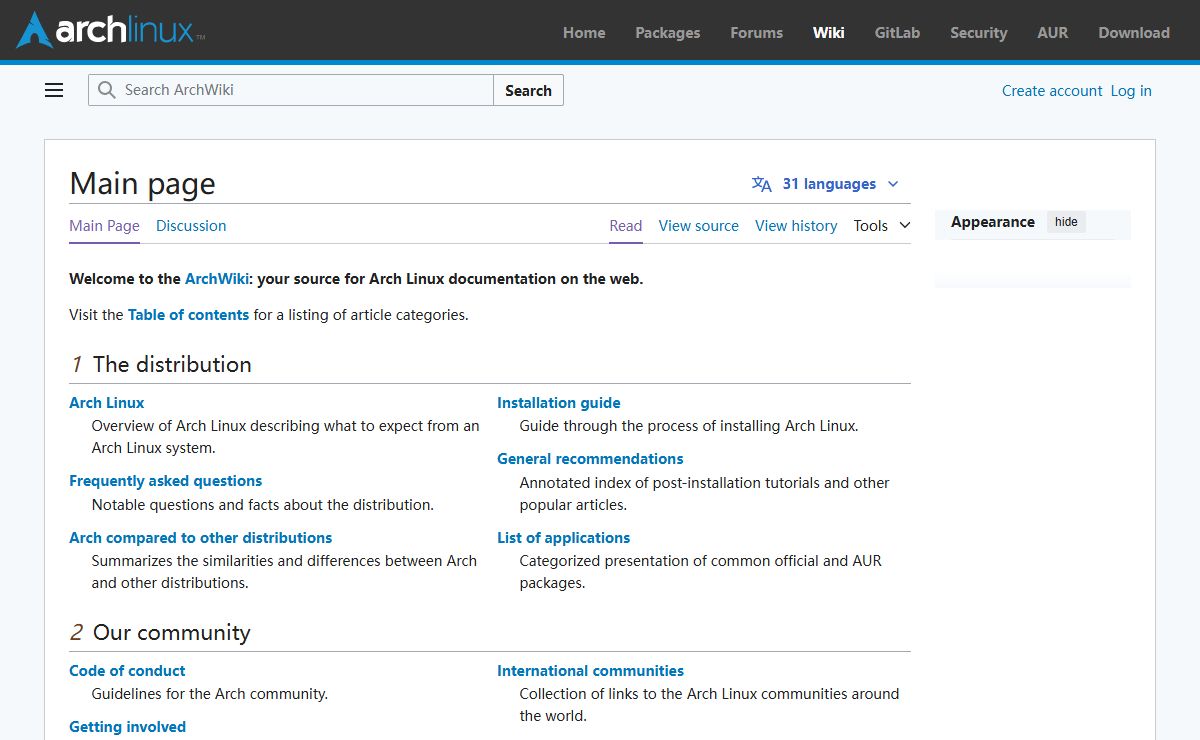Image resolution: width=1200 pixels, height=740 pixels.
Task: Open GitLab in top navigation
Action: [897, 32]
